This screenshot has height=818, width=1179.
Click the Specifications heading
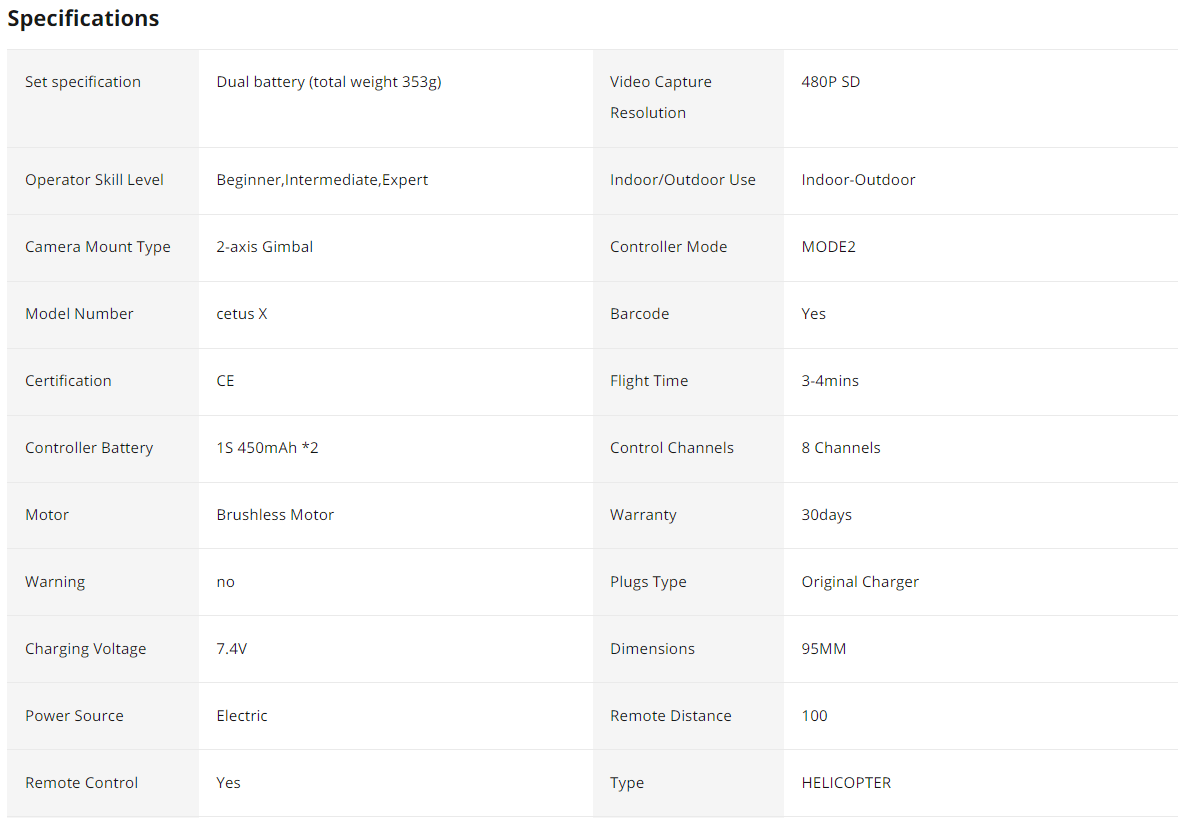click(83, 18)
